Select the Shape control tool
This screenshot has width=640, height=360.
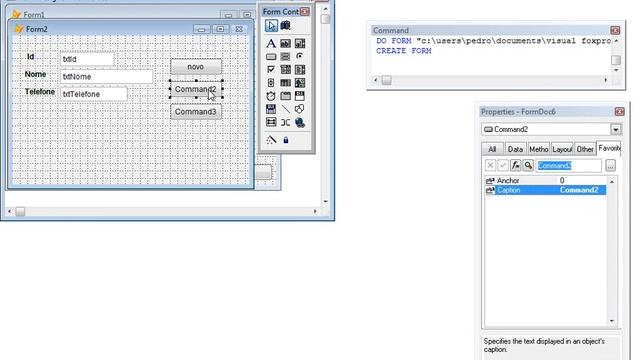coord(300,109)
